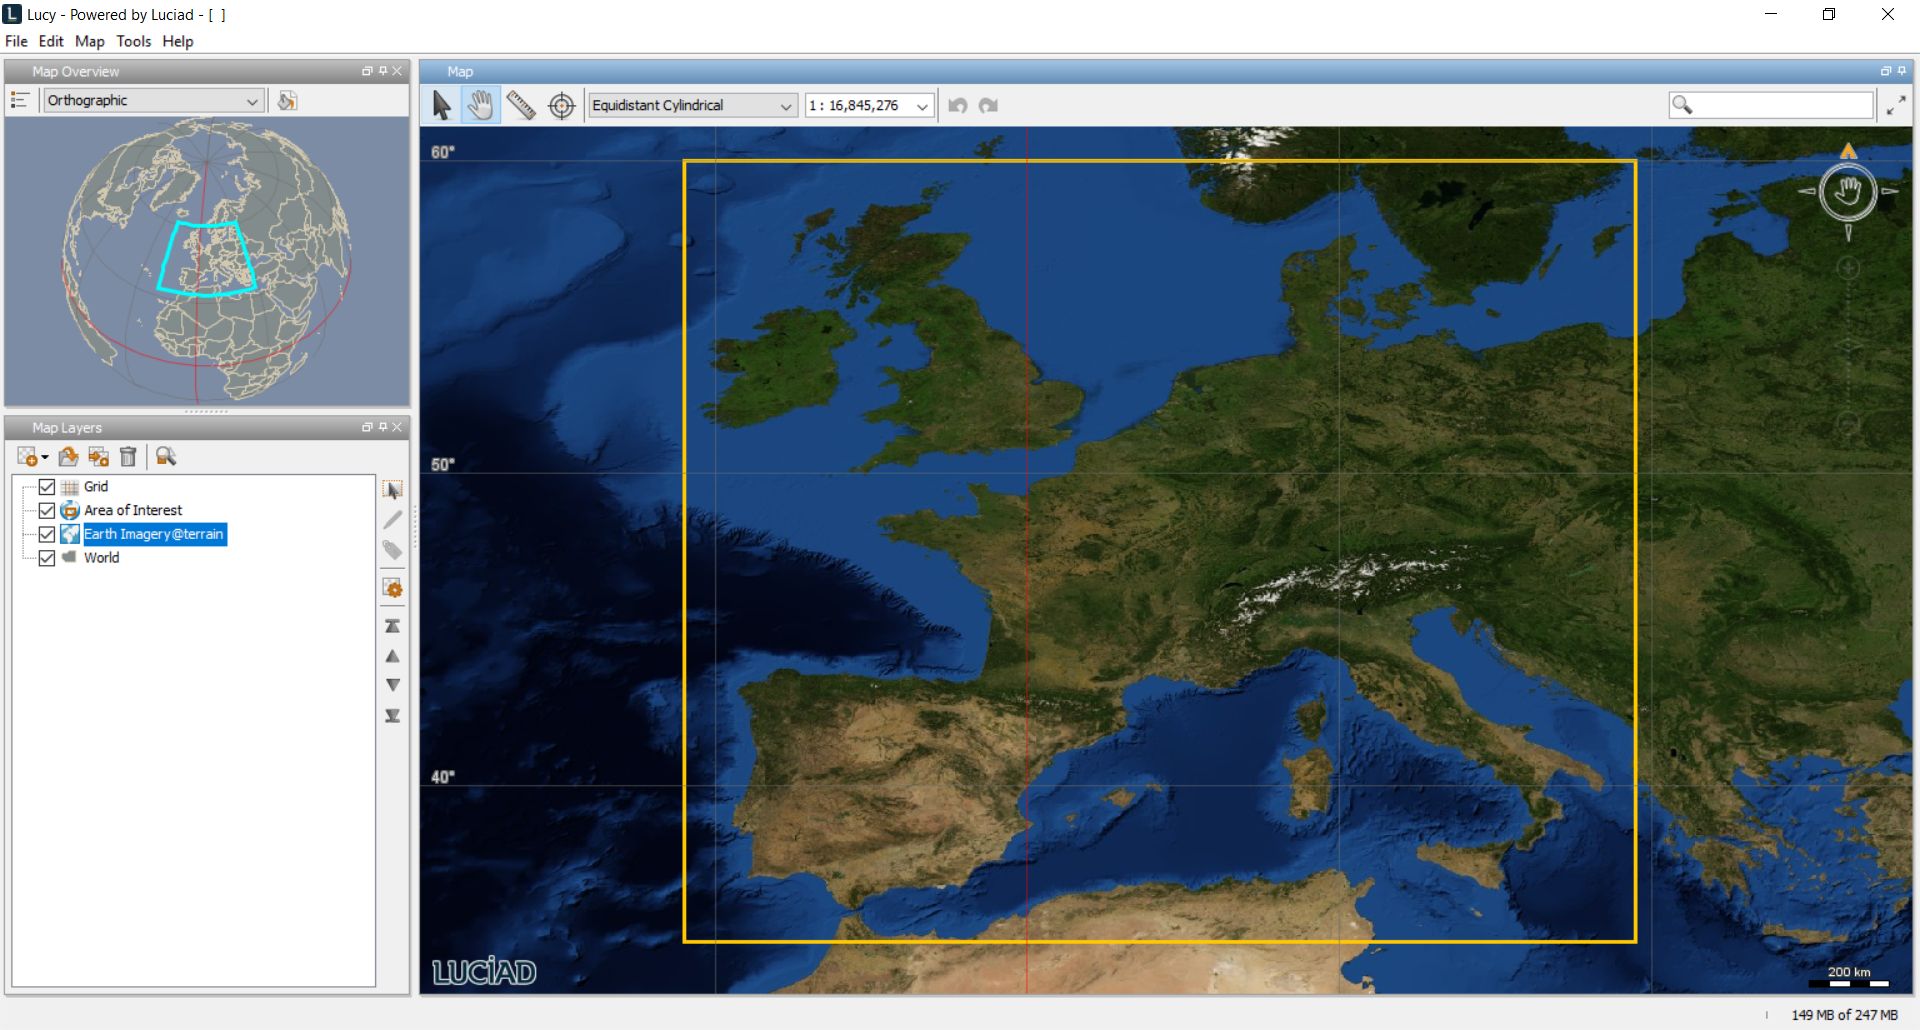Toggle layer labels tag icon
The image size is (1920, 1030).
(393, 550)
